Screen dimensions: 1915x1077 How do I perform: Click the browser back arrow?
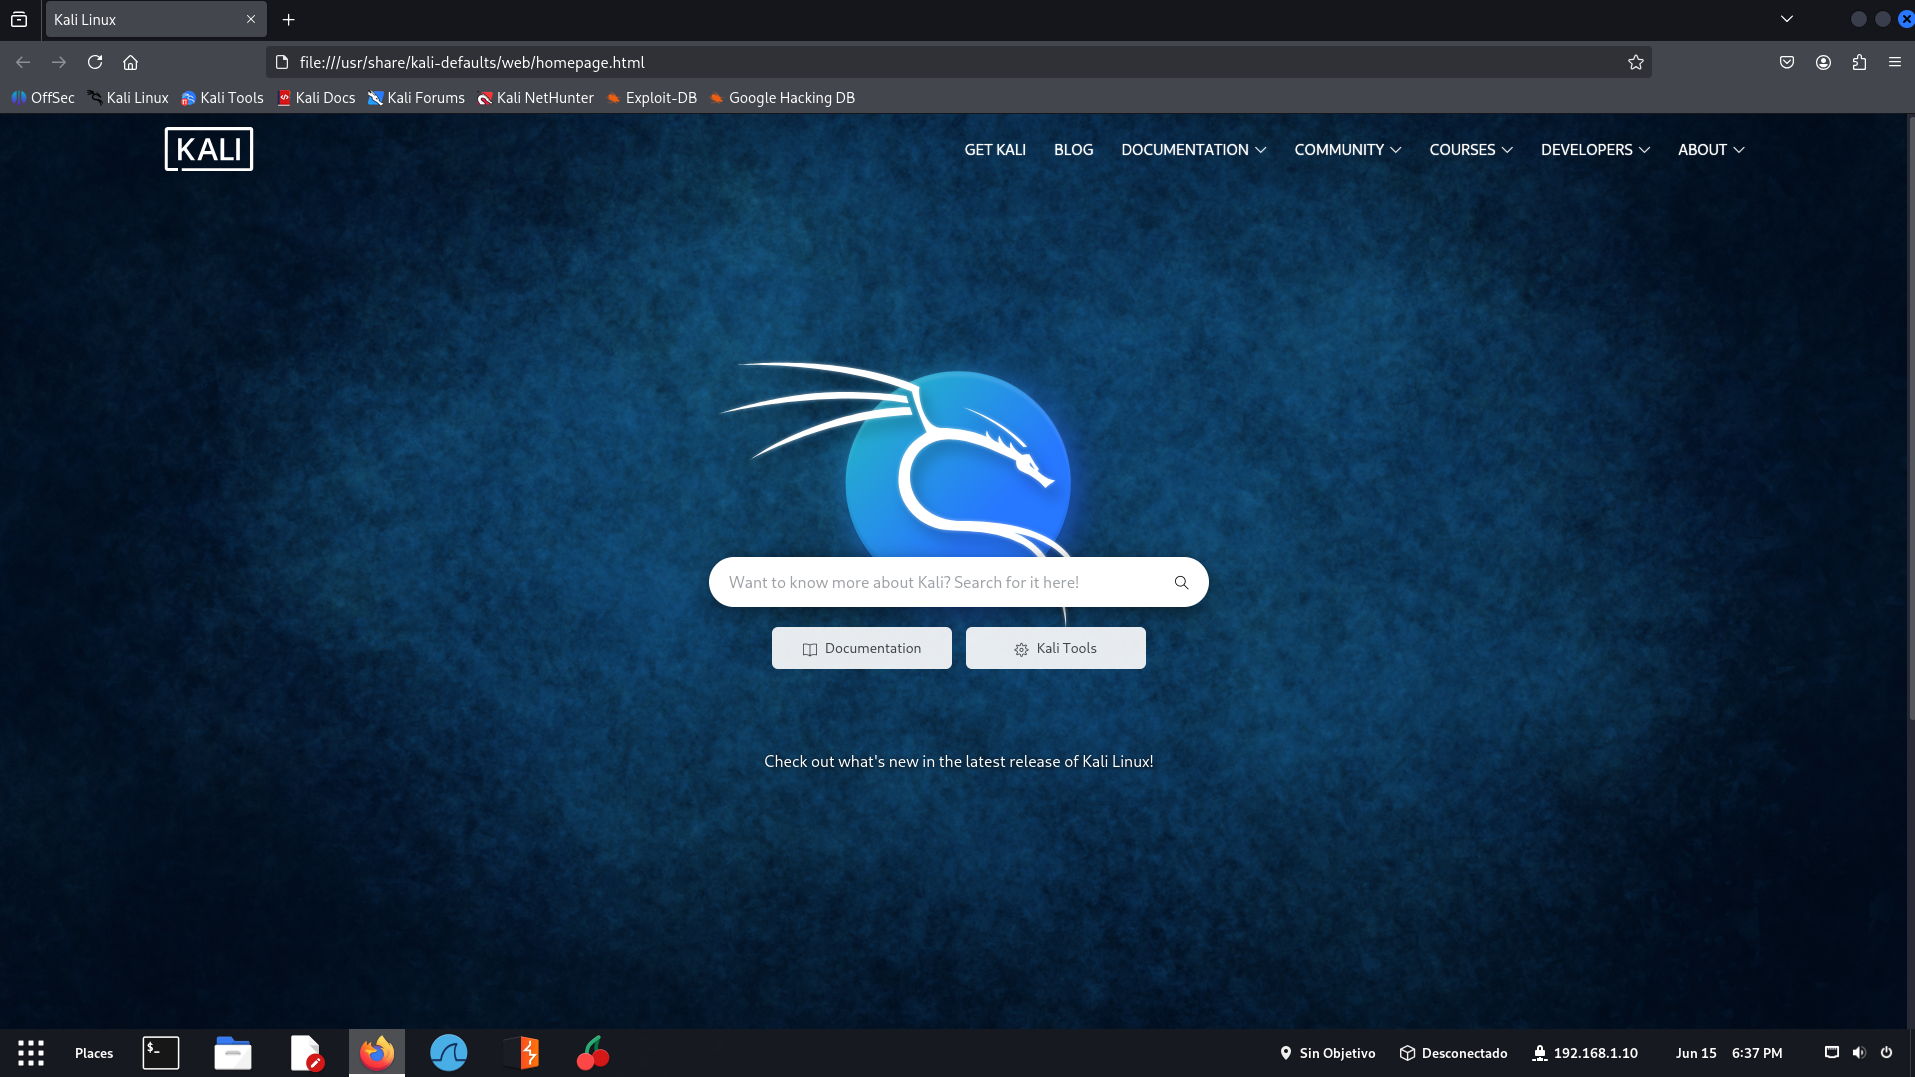(x=23, y=62)
